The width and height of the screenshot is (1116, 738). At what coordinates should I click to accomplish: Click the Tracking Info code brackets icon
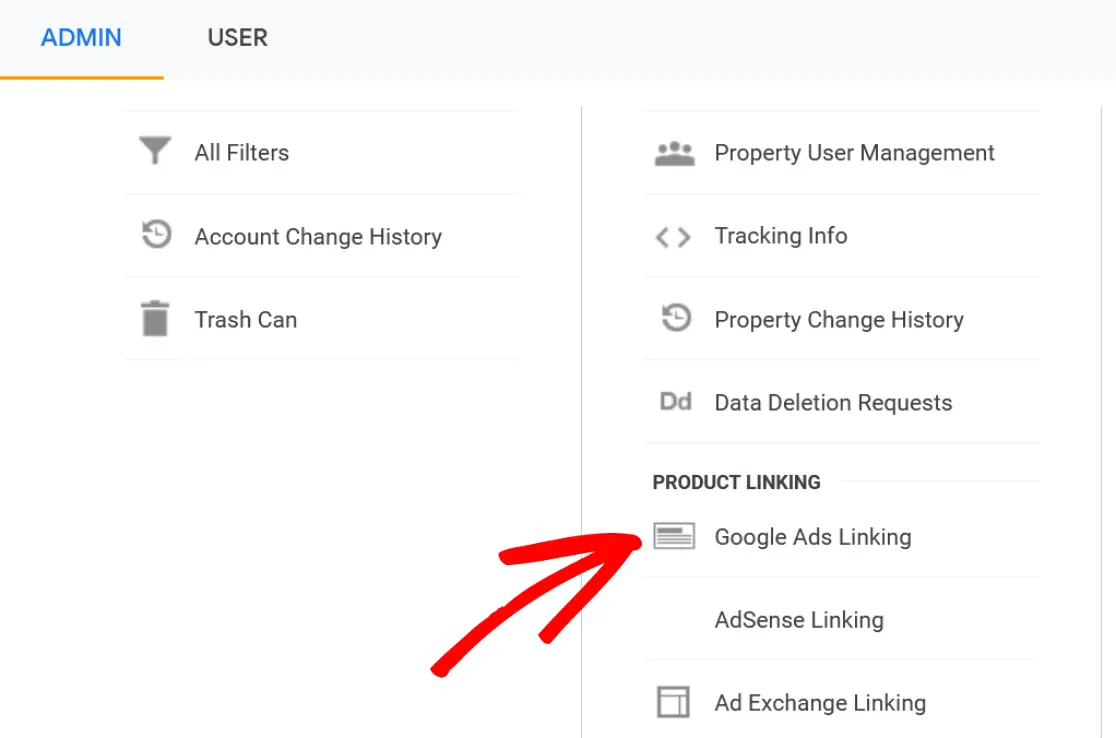point(673,237)
